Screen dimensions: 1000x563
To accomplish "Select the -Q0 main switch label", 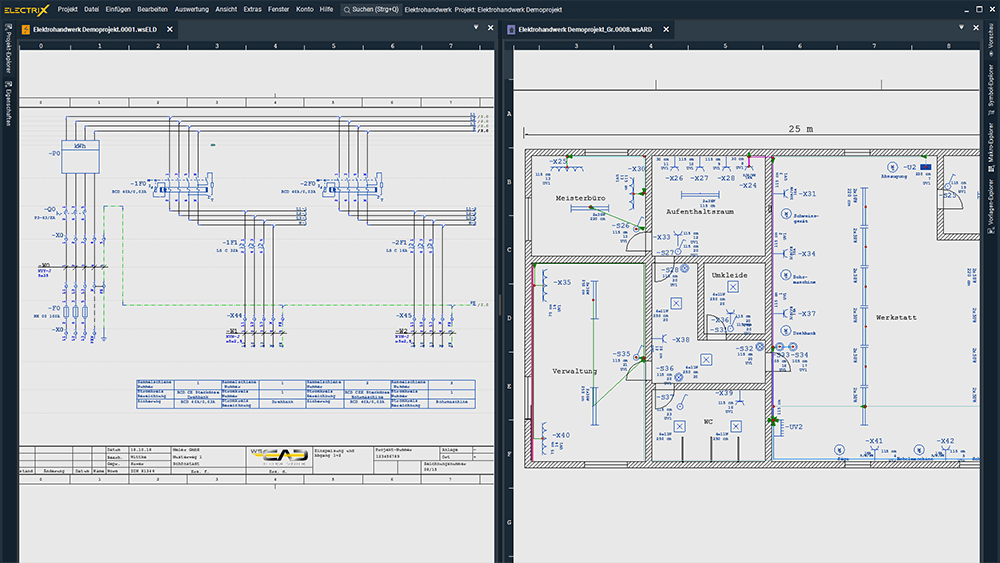I will (50, 209).
